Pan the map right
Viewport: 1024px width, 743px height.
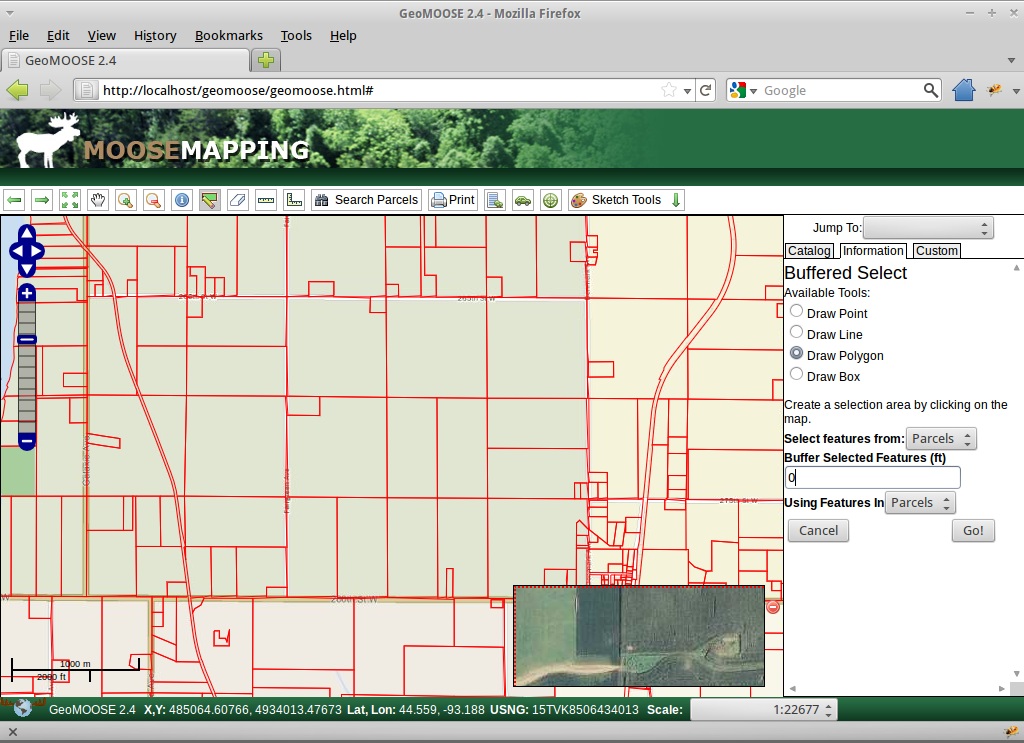click(37, 251)
